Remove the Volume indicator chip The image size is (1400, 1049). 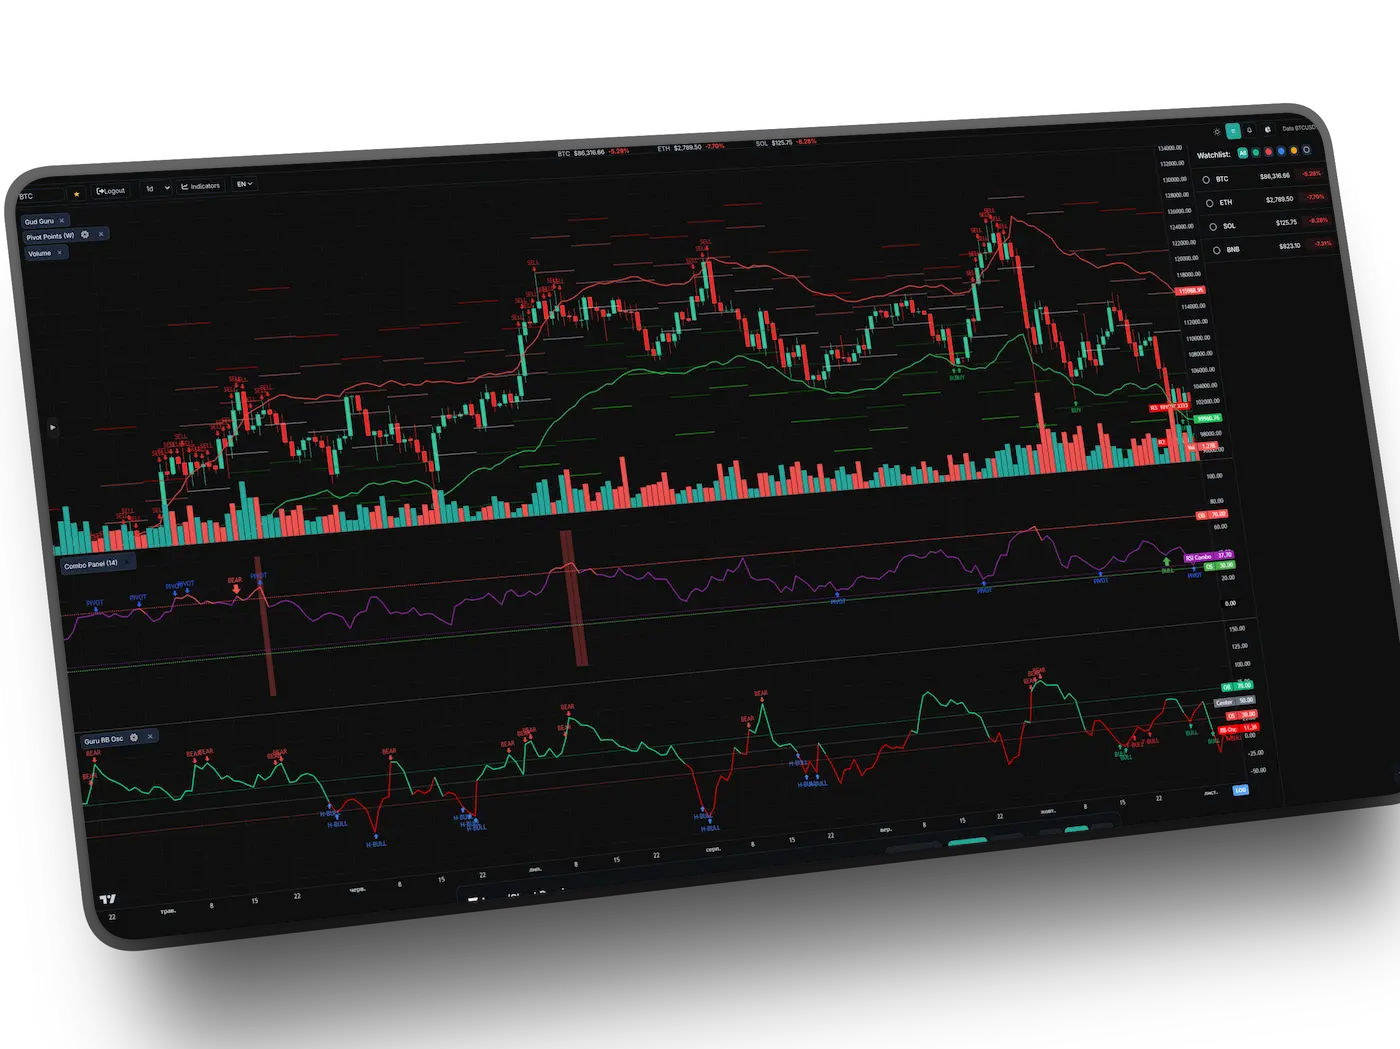[x=59, y=252]
